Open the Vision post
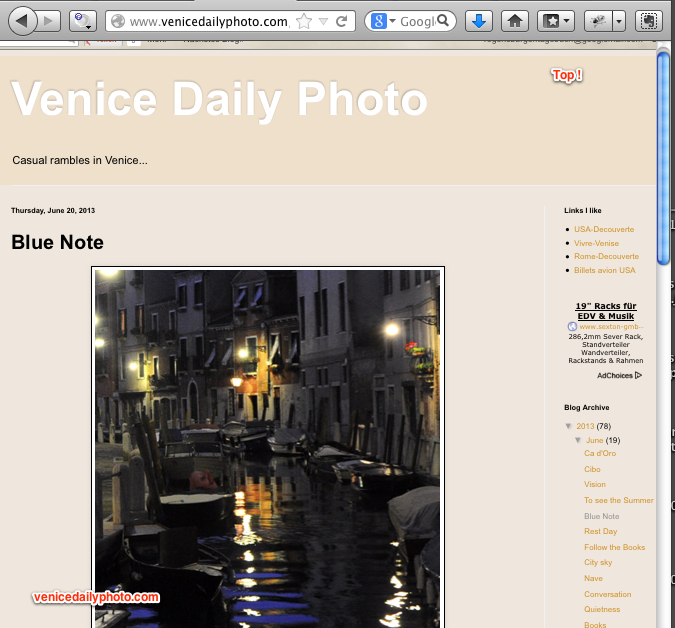This screenshot has height=628, width=675. [x=594, y=484]
